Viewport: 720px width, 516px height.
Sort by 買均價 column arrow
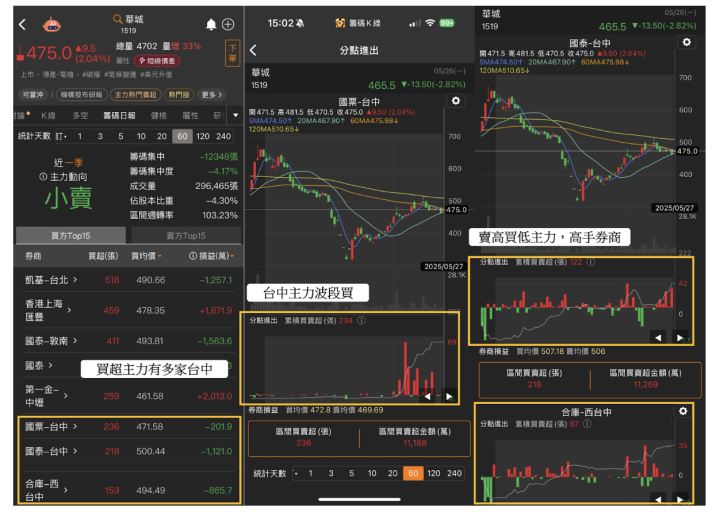tap(160, 256)
